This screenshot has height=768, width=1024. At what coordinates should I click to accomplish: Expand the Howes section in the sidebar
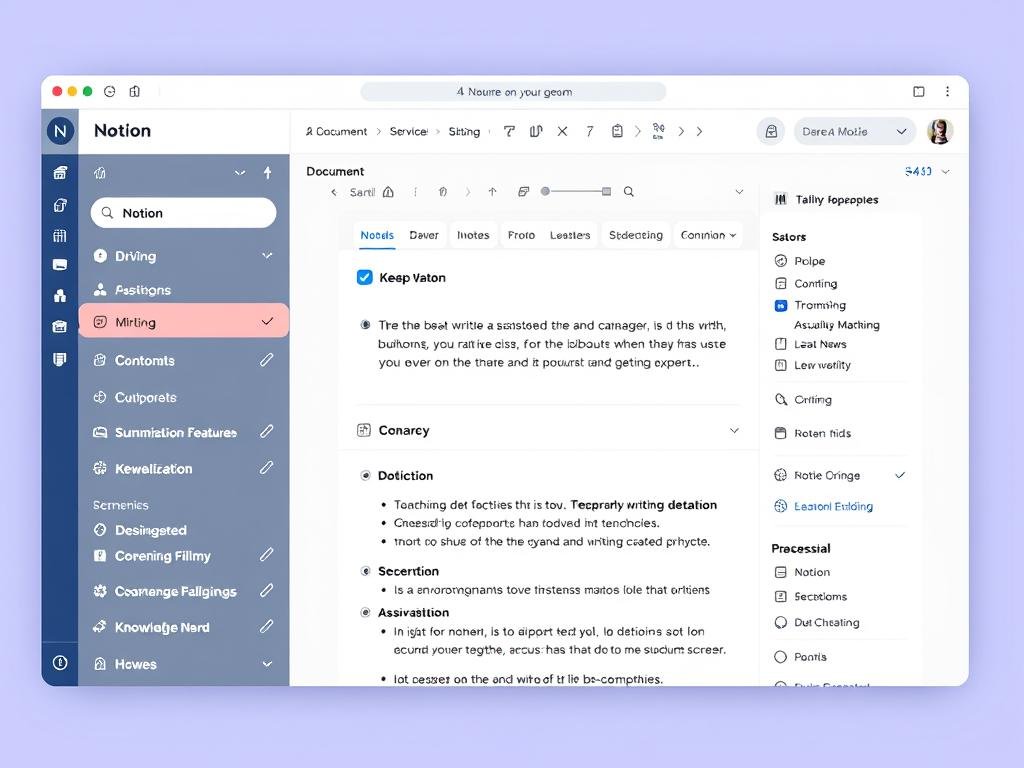click(x=267, y=663)
